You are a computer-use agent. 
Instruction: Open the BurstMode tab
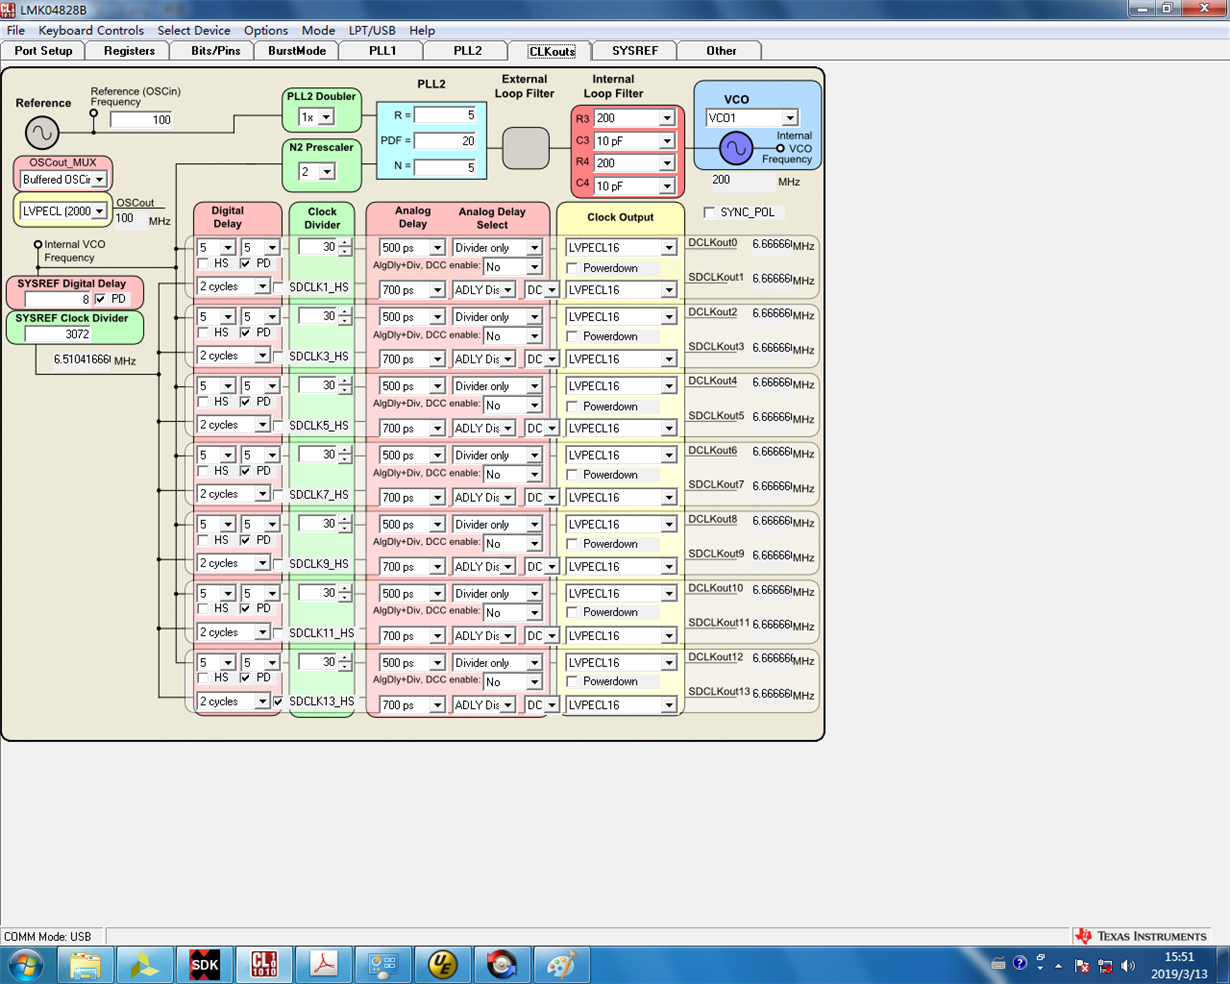coord(297,50)
